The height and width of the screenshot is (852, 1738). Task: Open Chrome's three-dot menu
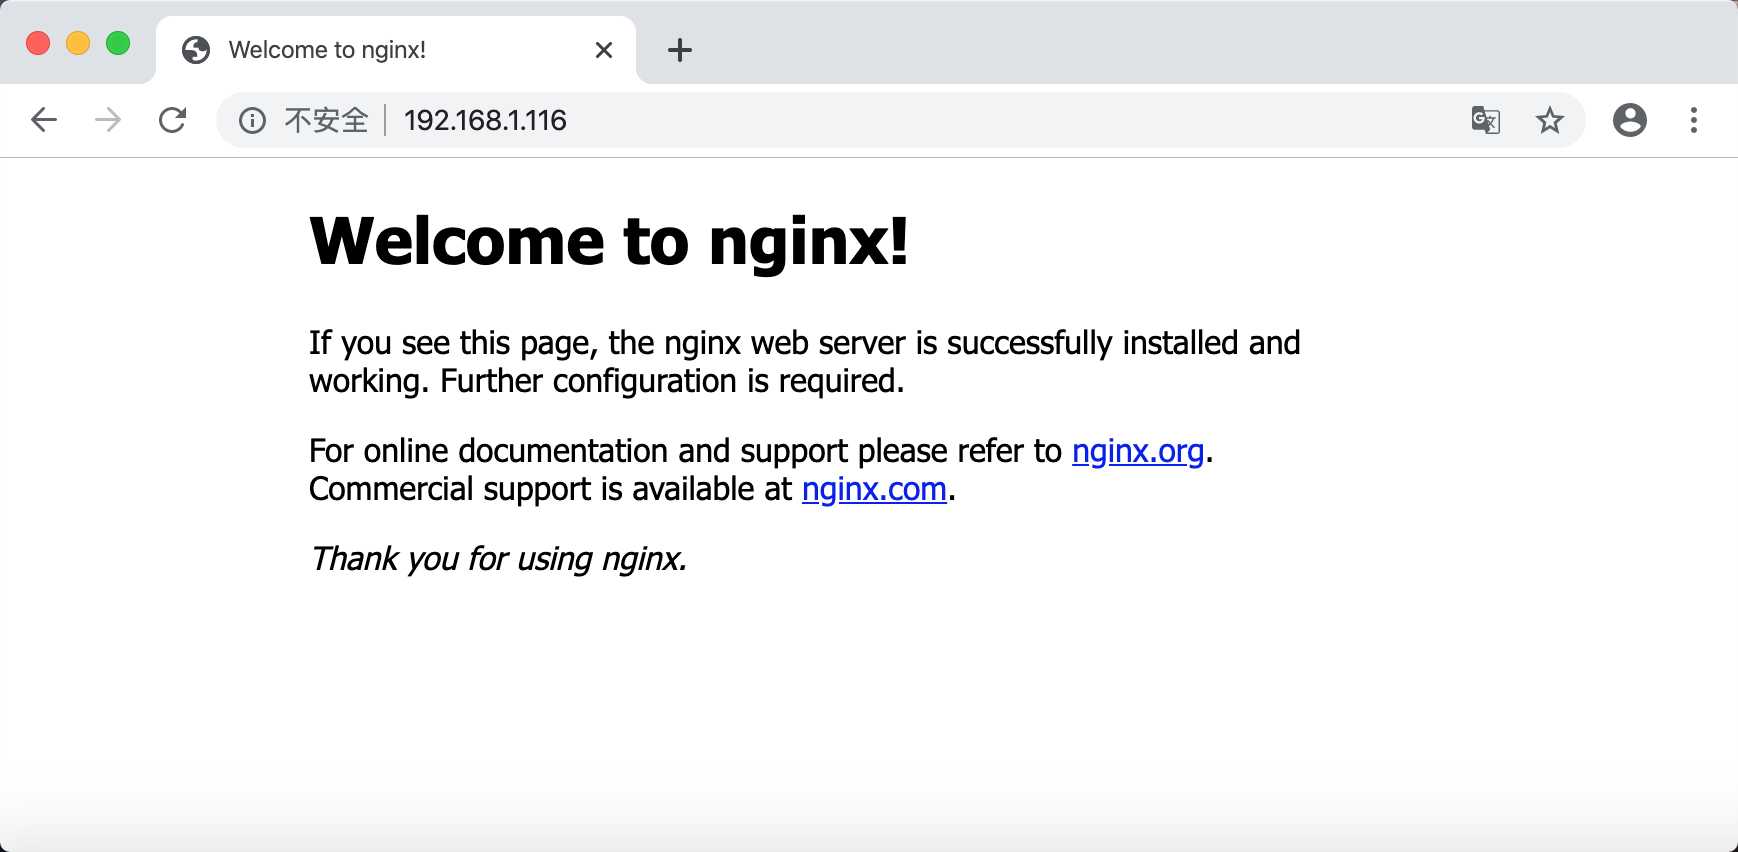(x=1694, y=120)
